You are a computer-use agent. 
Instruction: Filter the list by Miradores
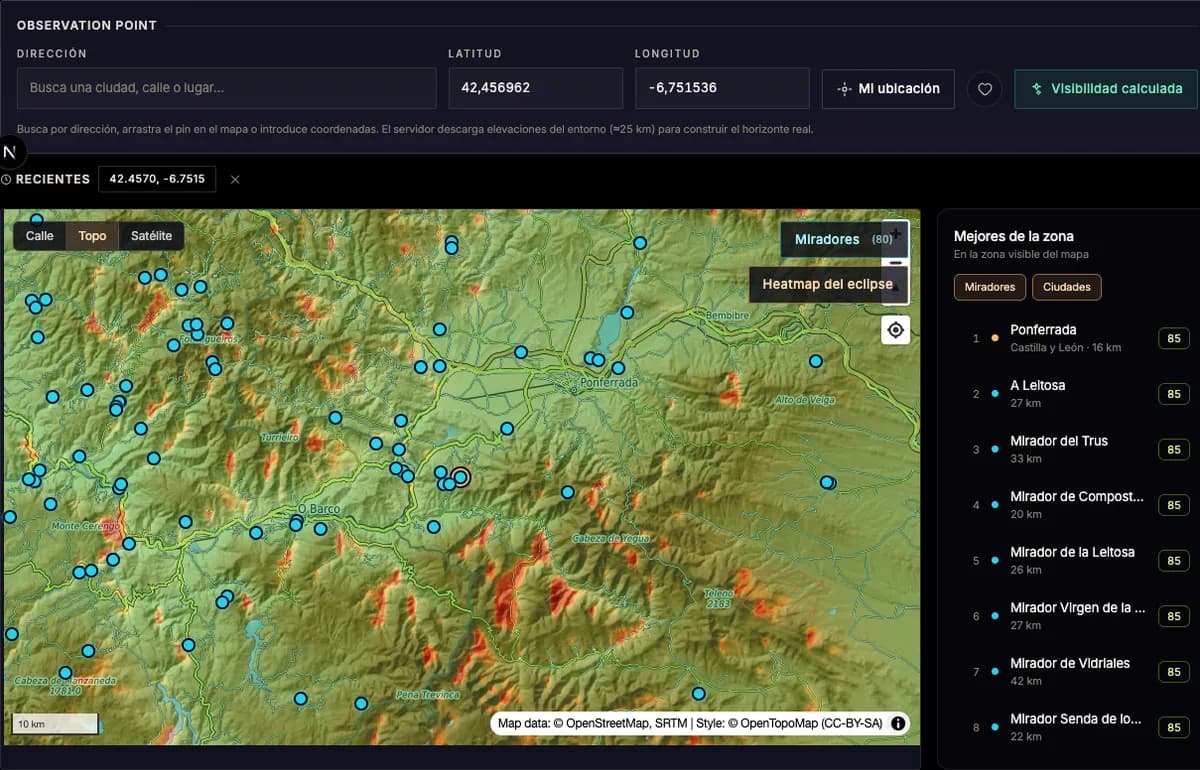[990, 287]
